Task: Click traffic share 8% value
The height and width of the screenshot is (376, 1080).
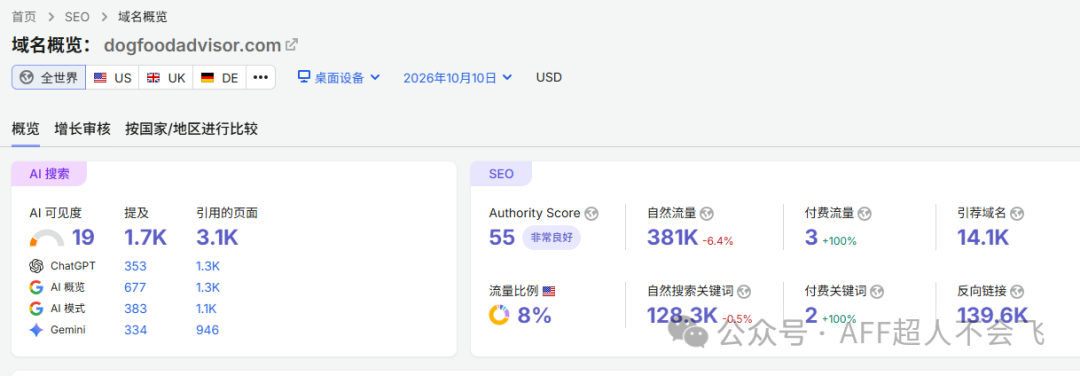Action: [x=534, y=315]
